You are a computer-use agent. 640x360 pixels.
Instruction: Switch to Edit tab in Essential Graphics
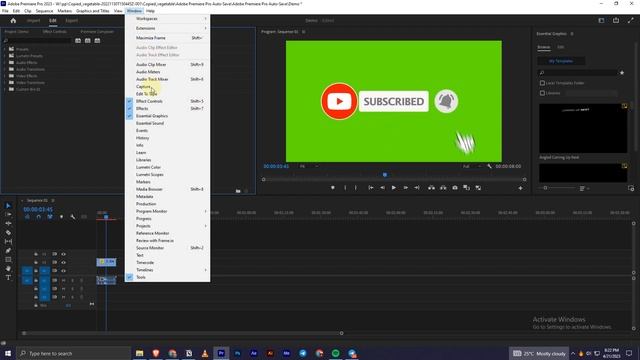[561, 47]
